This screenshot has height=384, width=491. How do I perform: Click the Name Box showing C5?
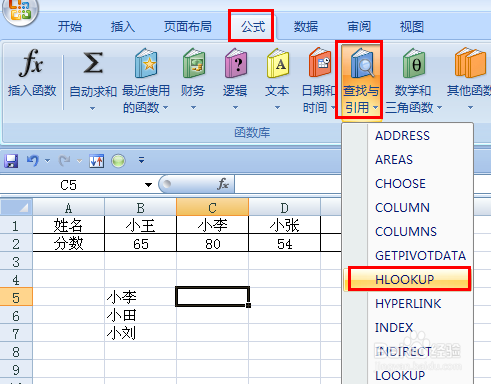[x=70, y=185]
